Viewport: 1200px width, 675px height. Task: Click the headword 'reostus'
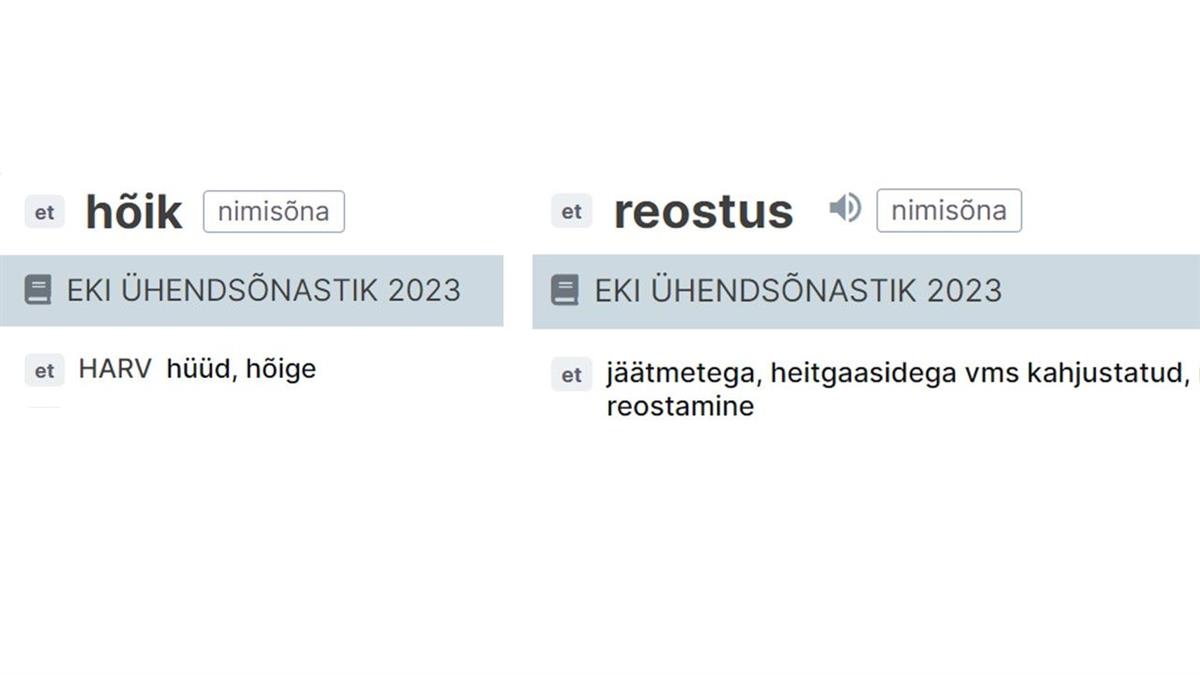click(x=703, y=212)
